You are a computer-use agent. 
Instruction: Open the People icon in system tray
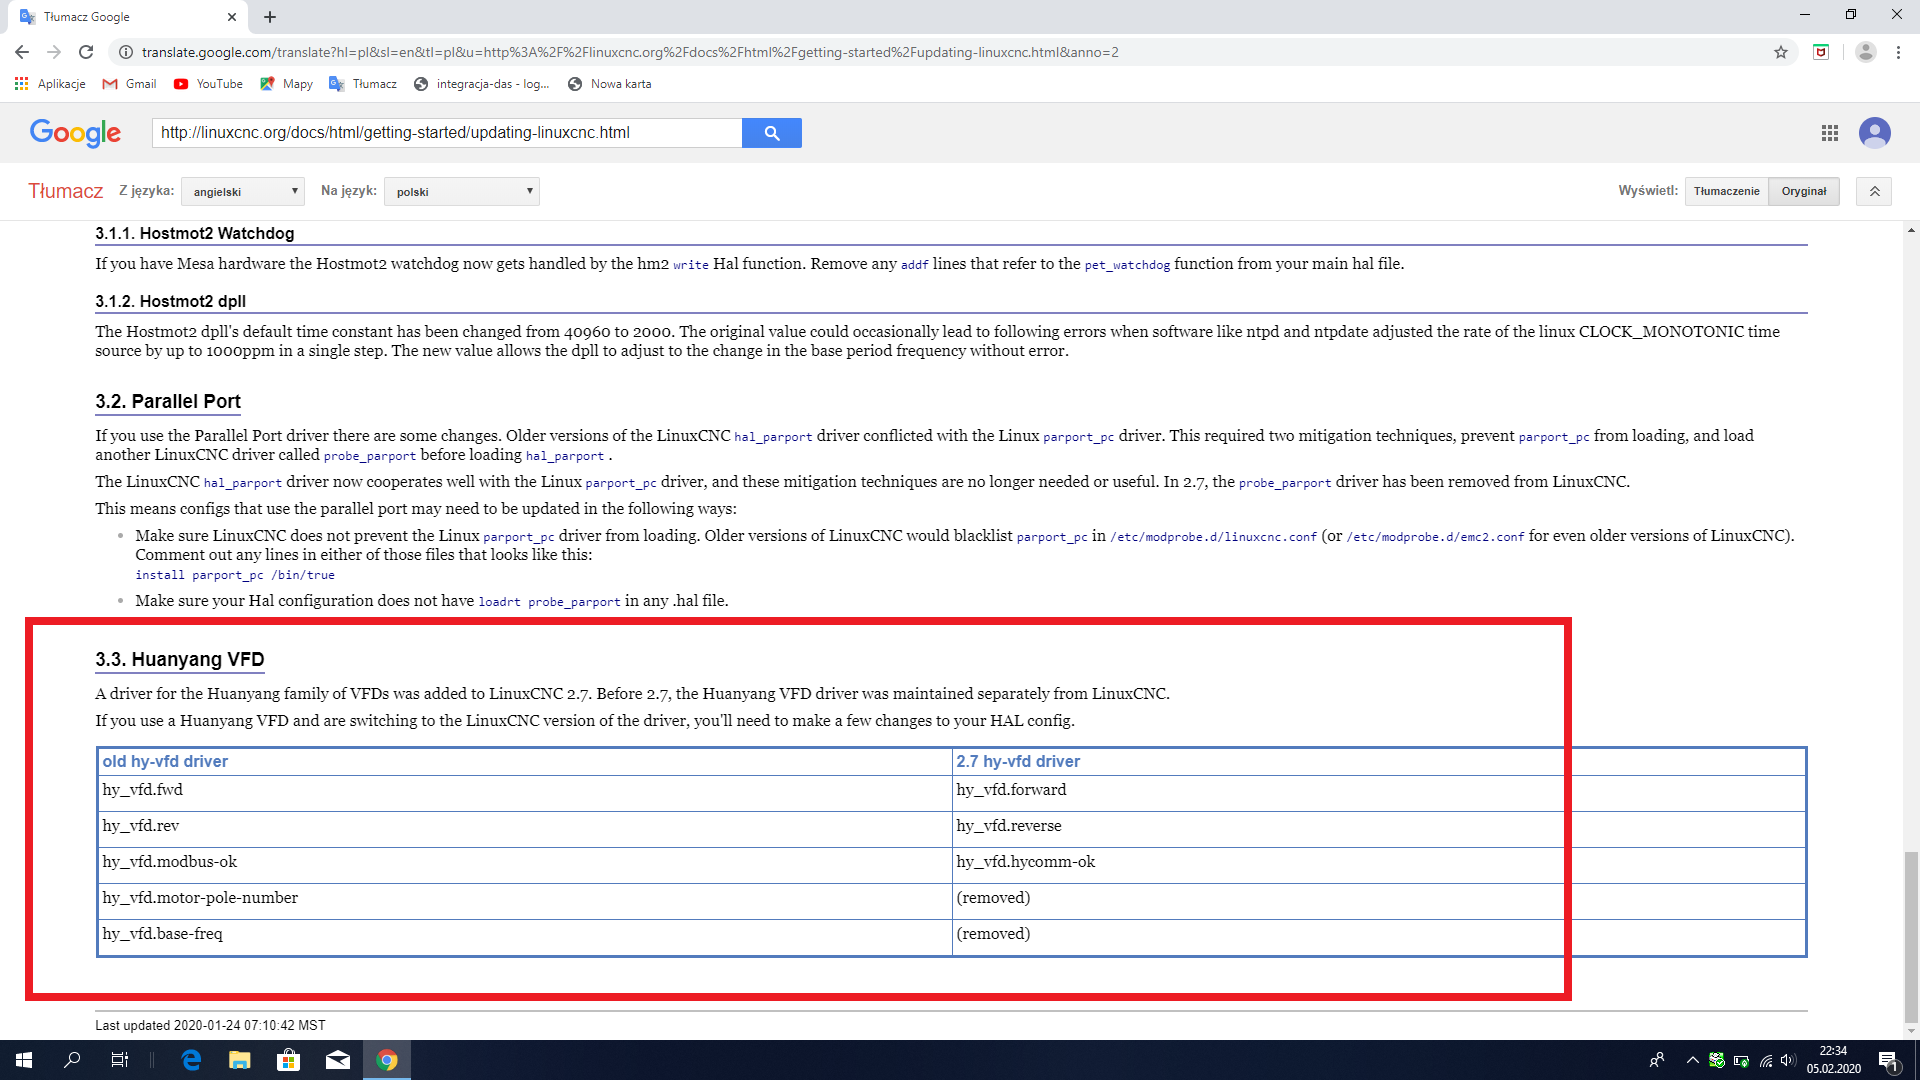[1657, 1060]
